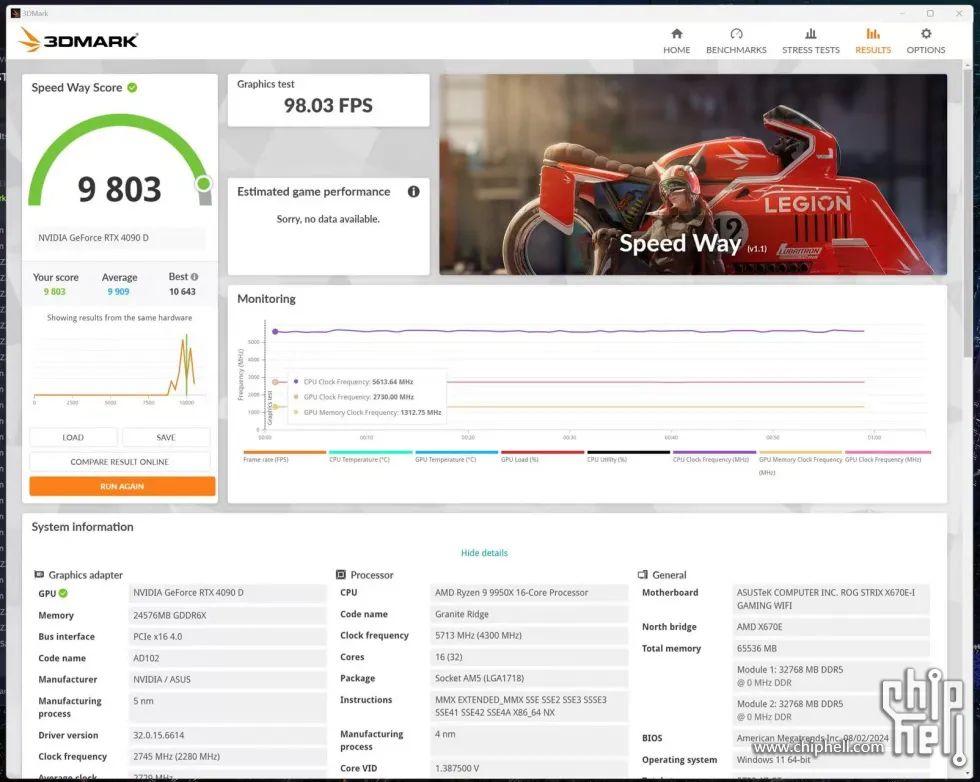This screenshot has height=782, width=980.
Task: Click the Monitoring panel heading
Action: pos(266,299)
